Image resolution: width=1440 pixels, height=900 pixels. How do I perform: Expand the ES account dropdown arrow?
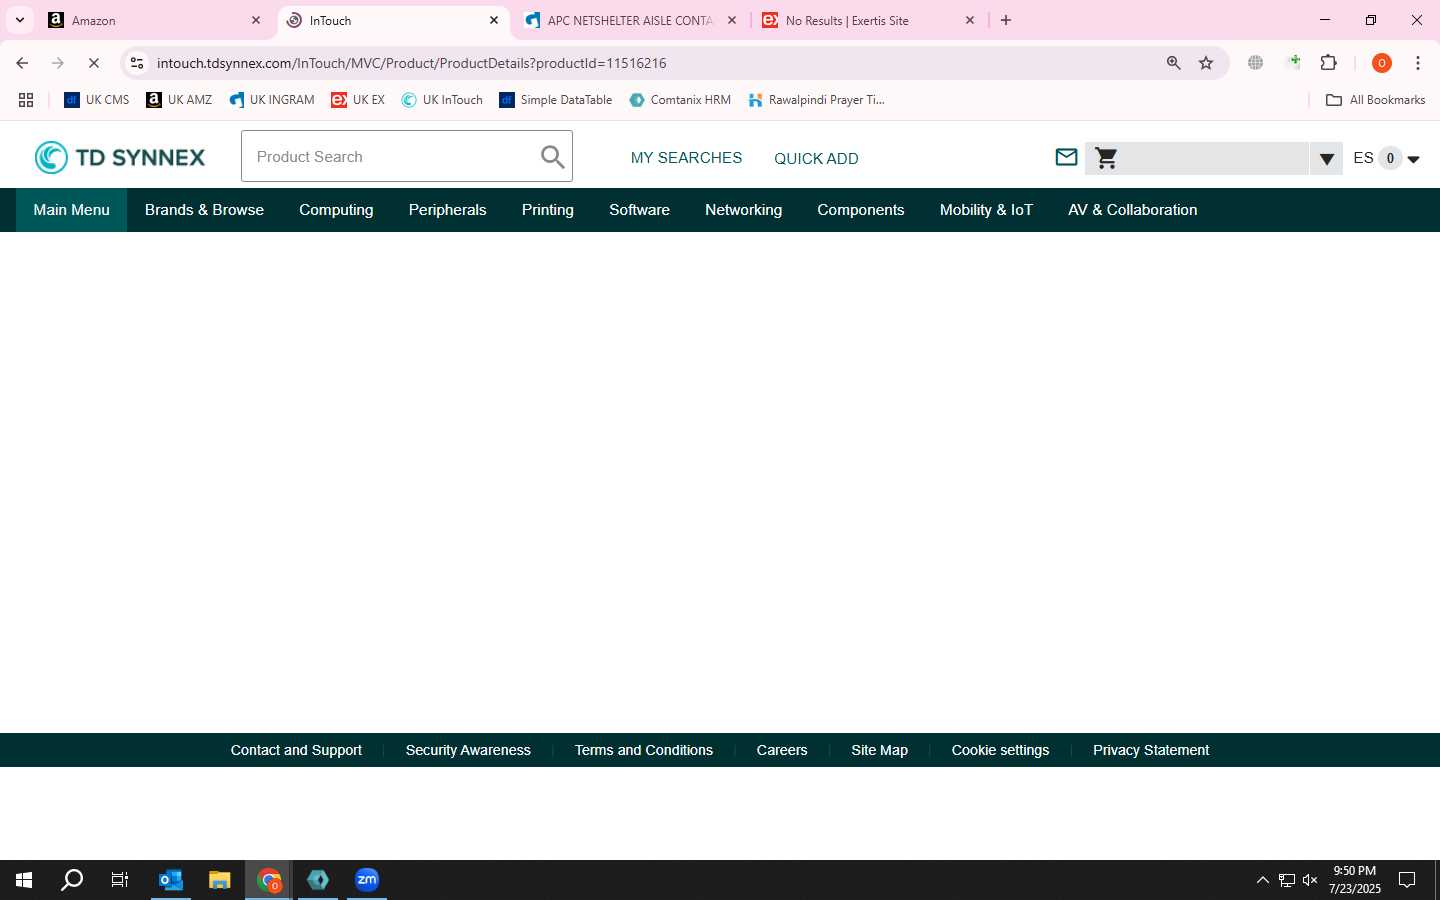(x=1413, y=159)
